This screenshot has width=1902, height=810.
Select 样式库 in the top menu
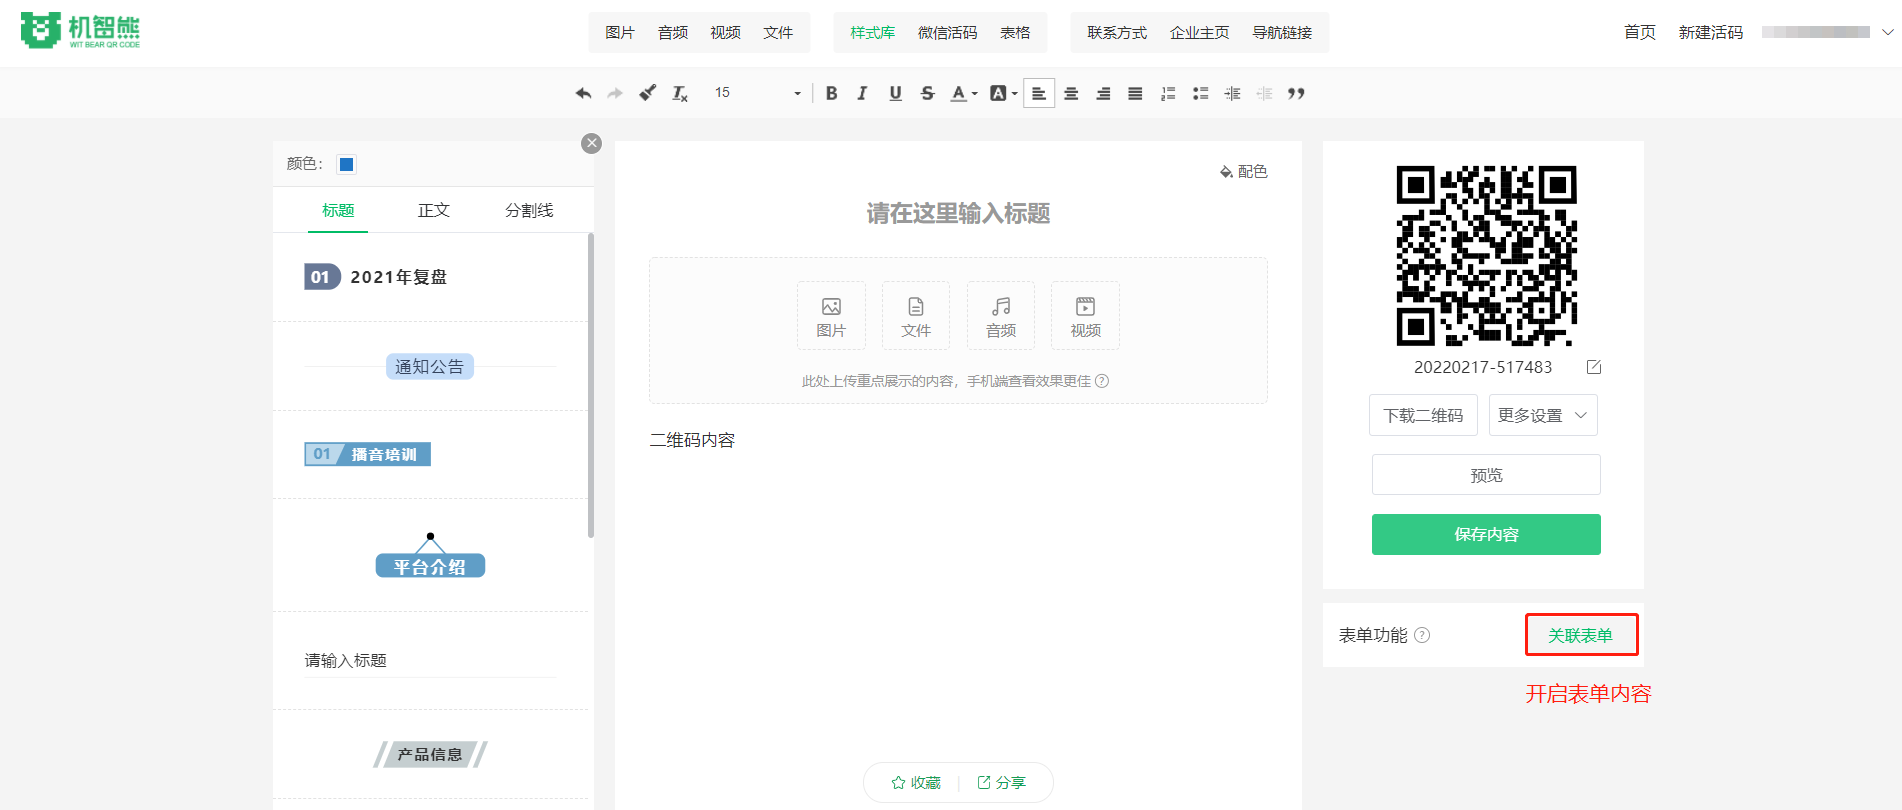tap(872, 32)
